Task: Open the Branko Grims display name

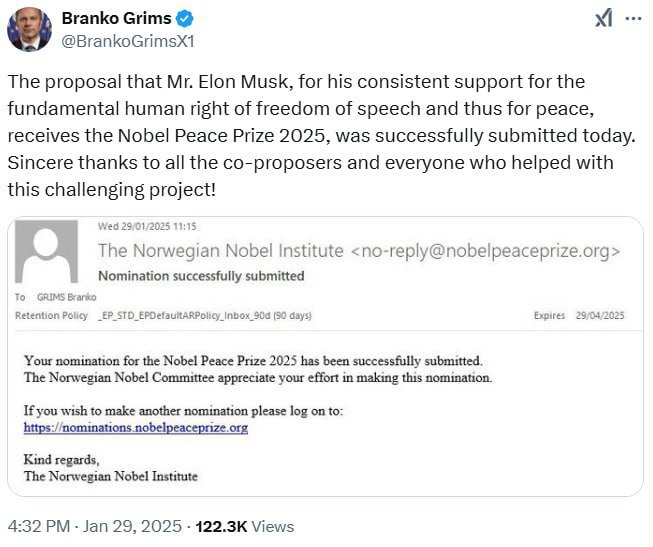Action: 117,18
